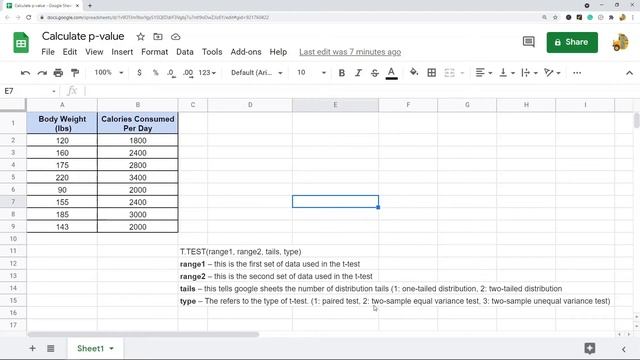Click the Explore button at bottom right
Image resolution: width=640 pixels, height=360 pixels.
click(x=589, y=348)
